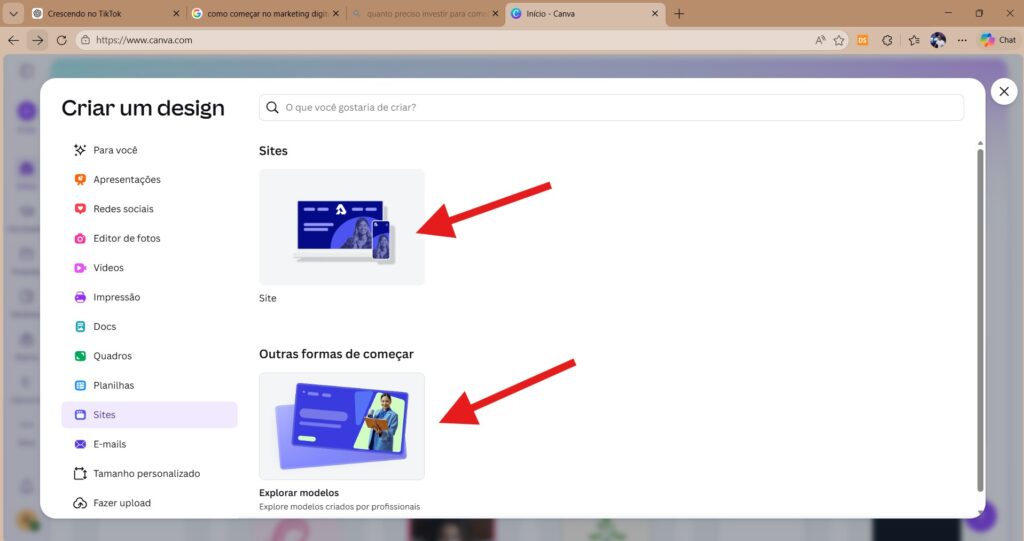Choose Tamanho personalizado option
The width and height of the screenshot is (1024, 541).
[149, 474]
